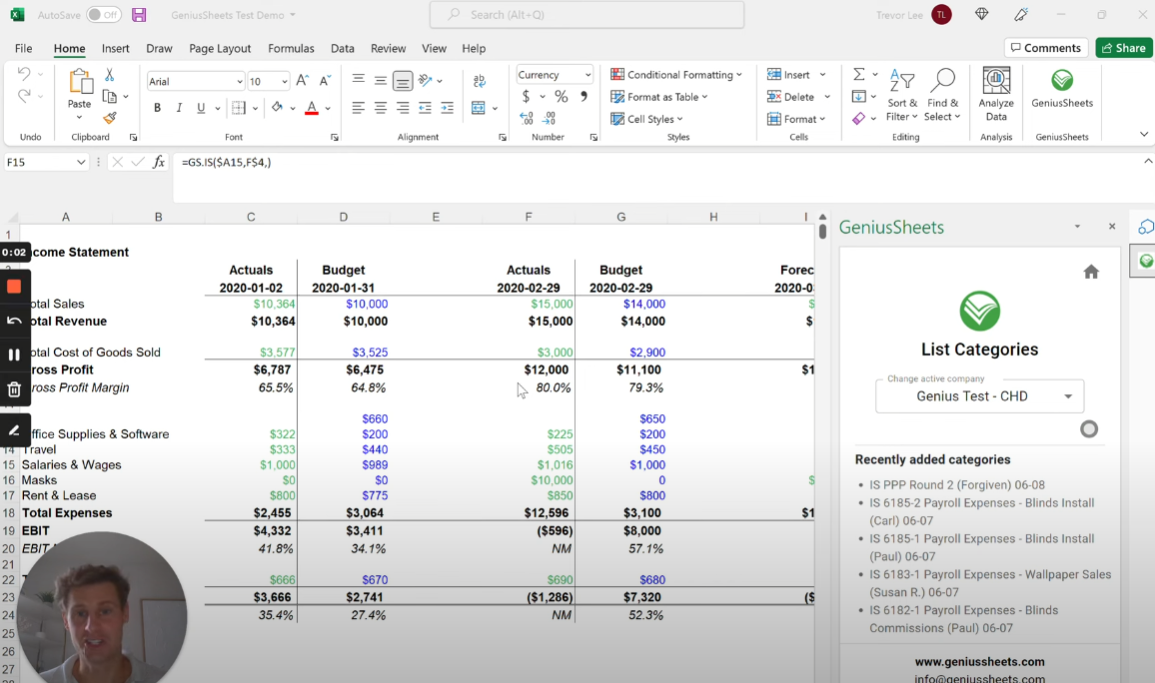Click the GeniusSheets home icon
1155x683 pixels.
coord(1091,272)
